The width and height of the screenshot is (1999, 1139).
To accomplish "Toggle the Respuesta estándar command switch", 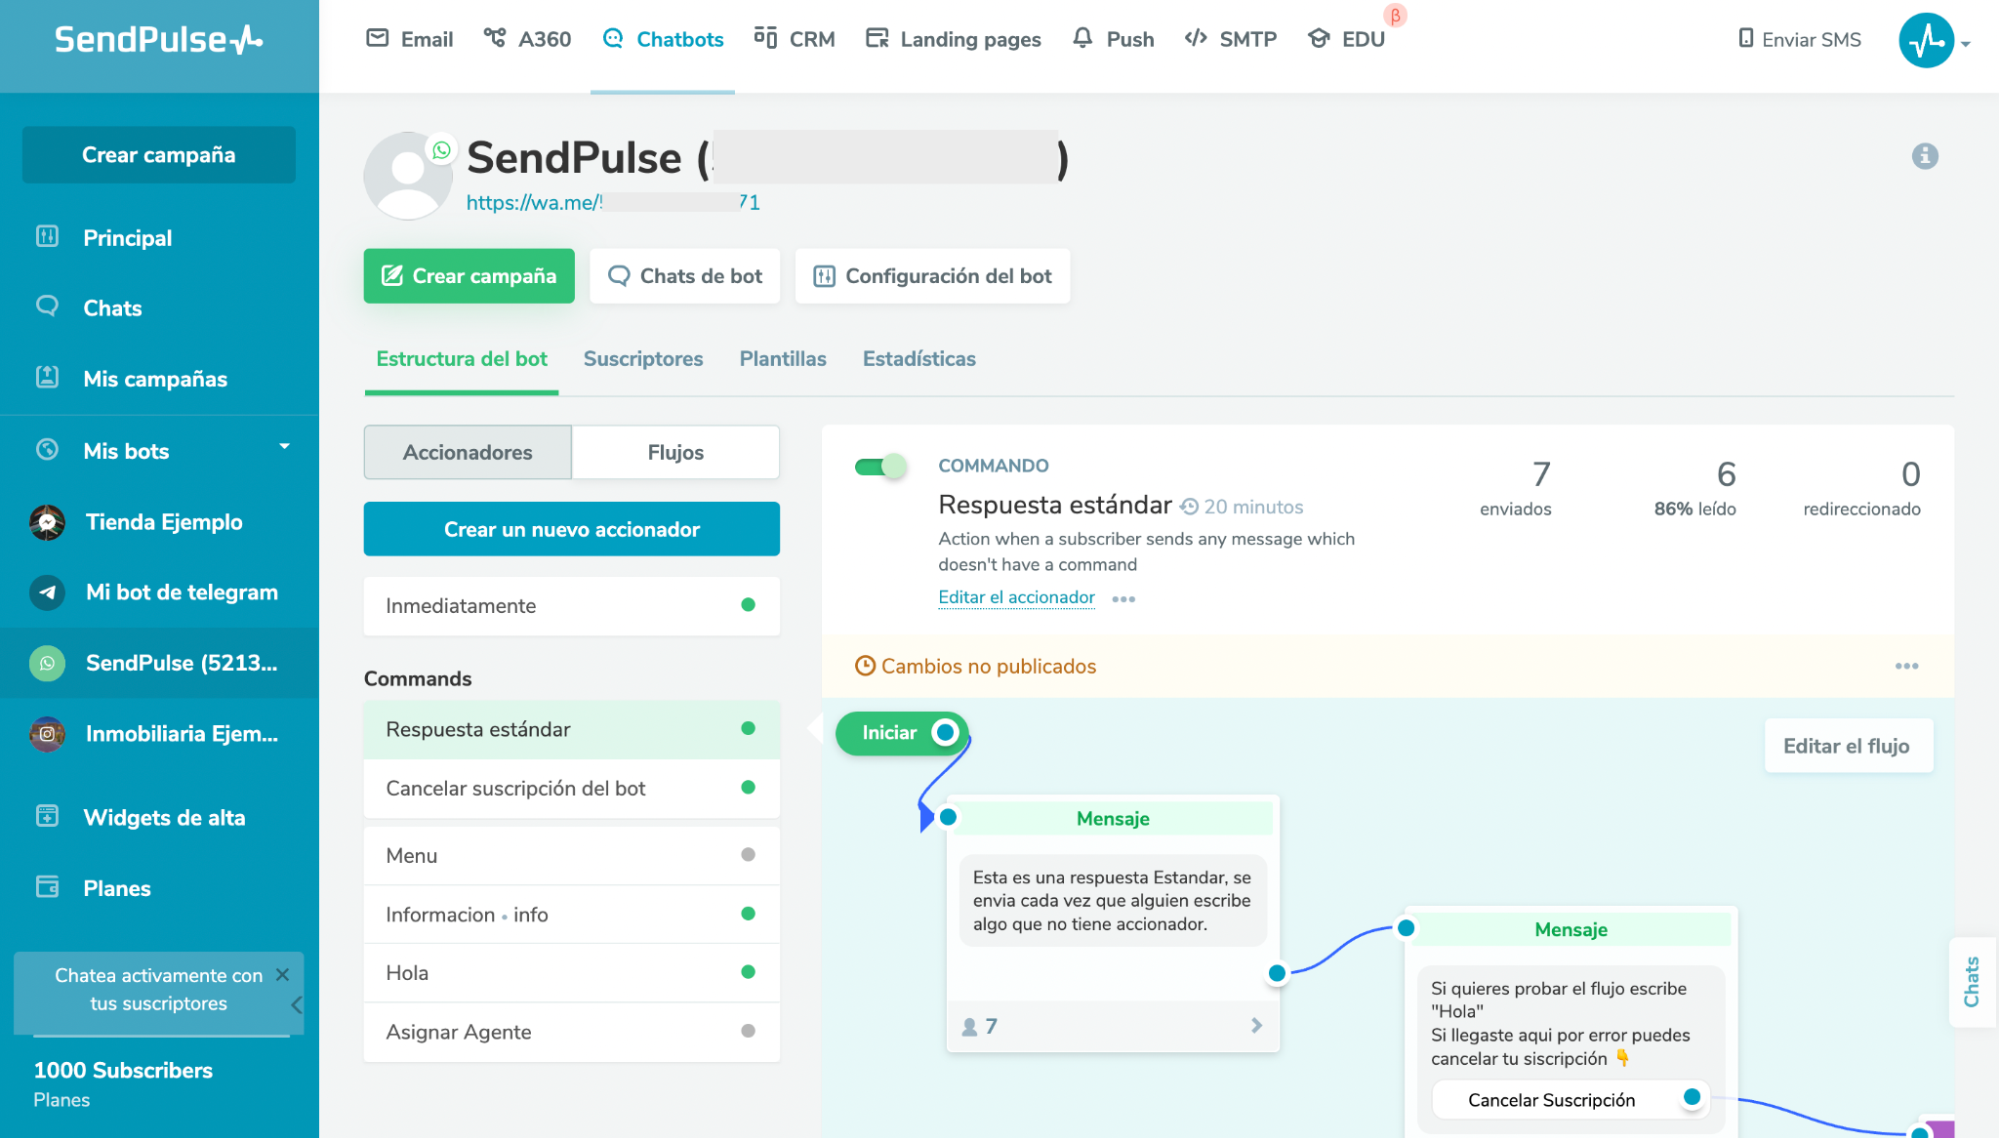I will click(x=880, y=467).
